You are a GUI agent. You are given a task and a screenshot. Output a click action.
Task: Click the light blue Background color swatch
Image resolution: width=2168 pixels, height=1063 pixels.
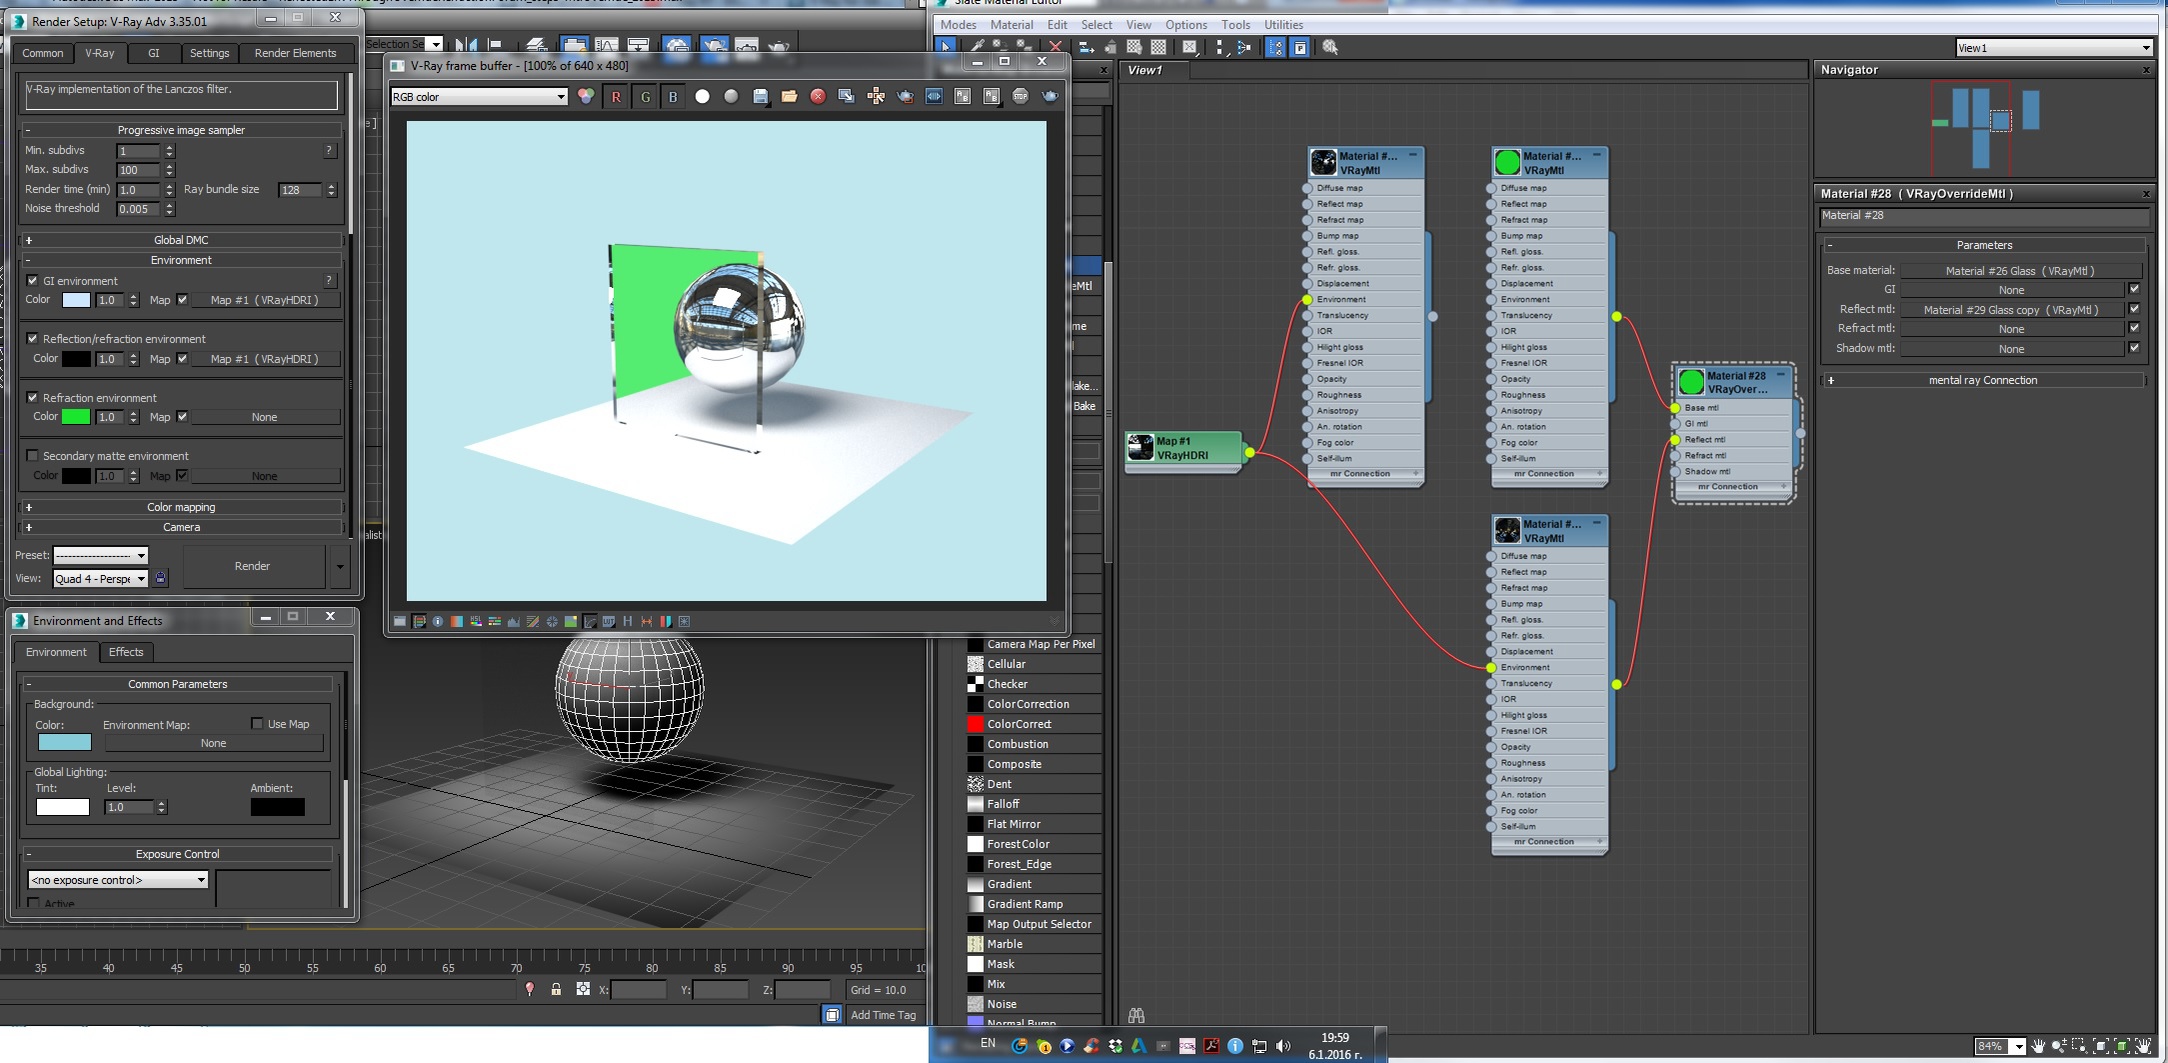(x=65, y=742)
